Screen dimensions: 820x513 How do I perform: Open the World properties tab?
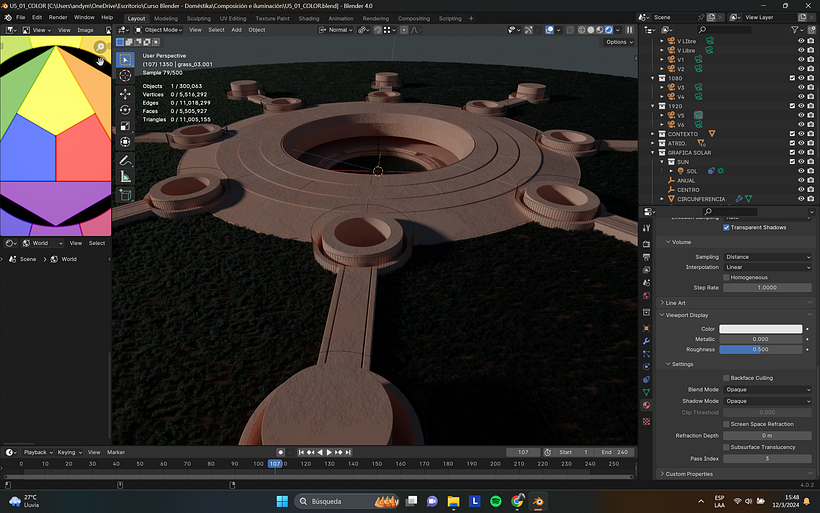(x=646, y=295)
